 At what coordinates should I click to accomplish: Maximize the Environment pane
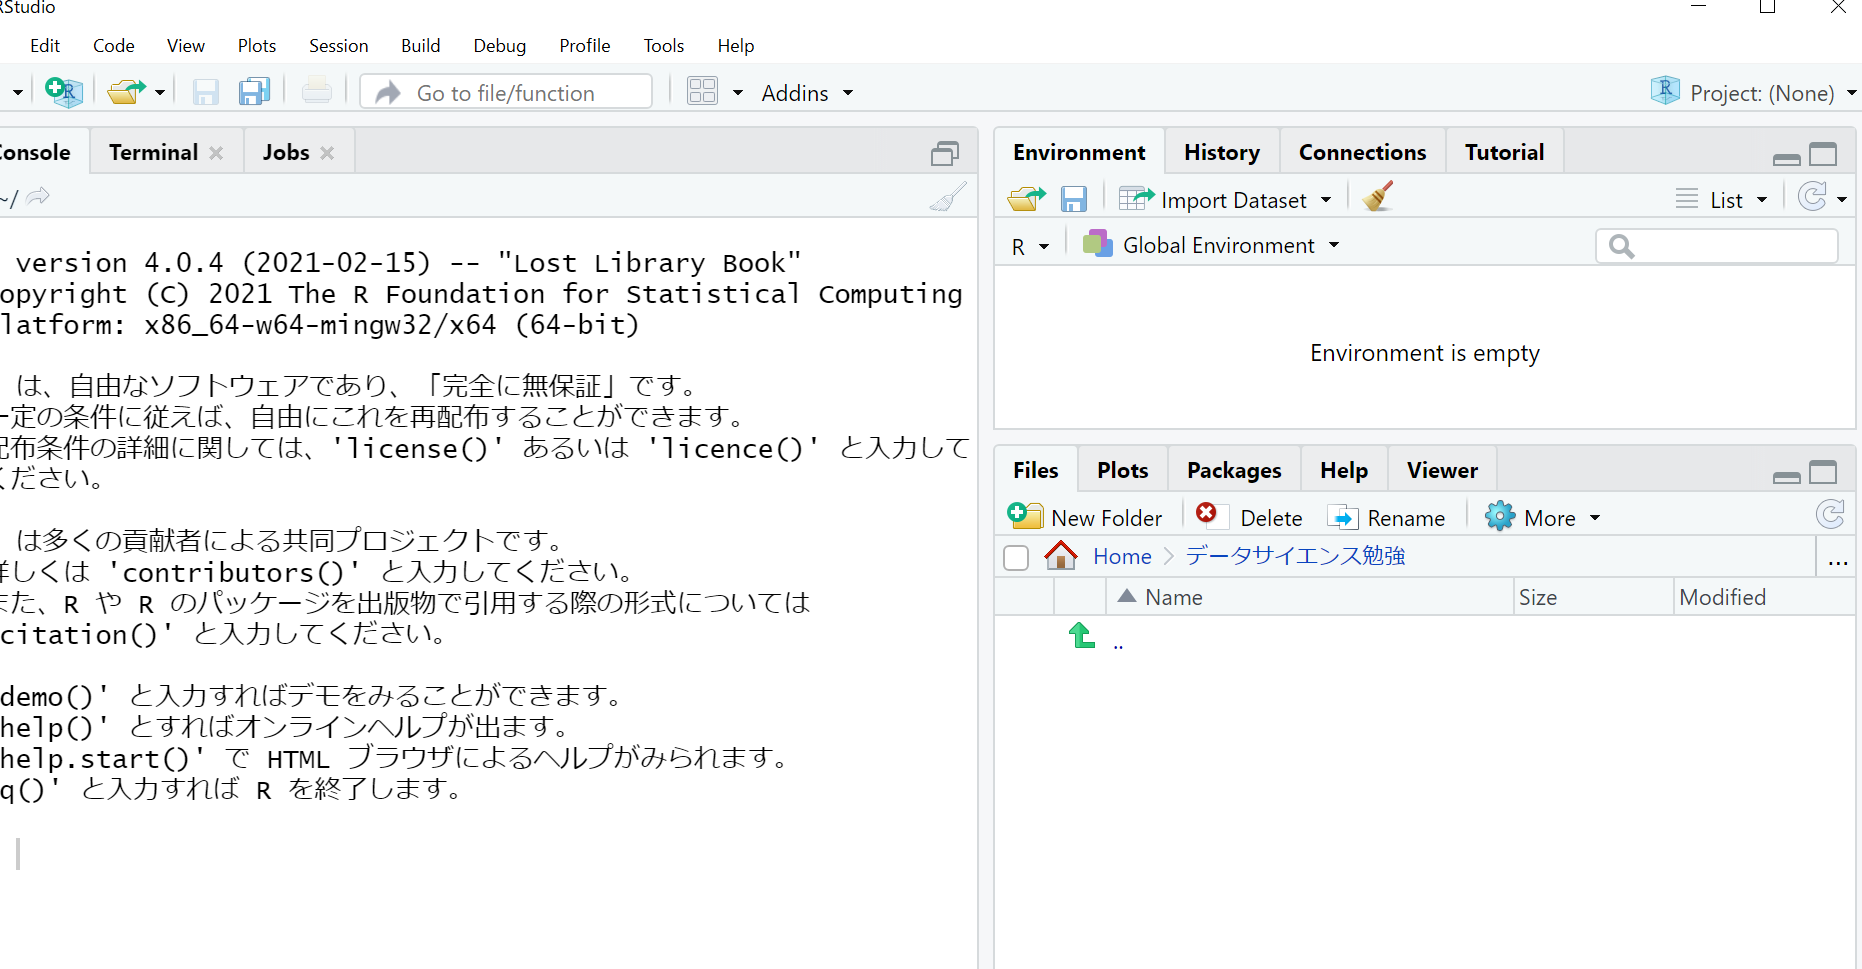pyautogui.click(x=1823, y=154)
